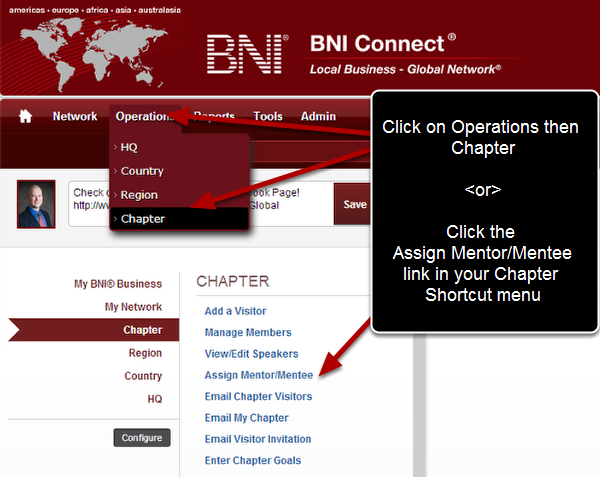This screenshot has width=600, height=477.
Task: Click the Configure button
Action: tap(141, 438)
